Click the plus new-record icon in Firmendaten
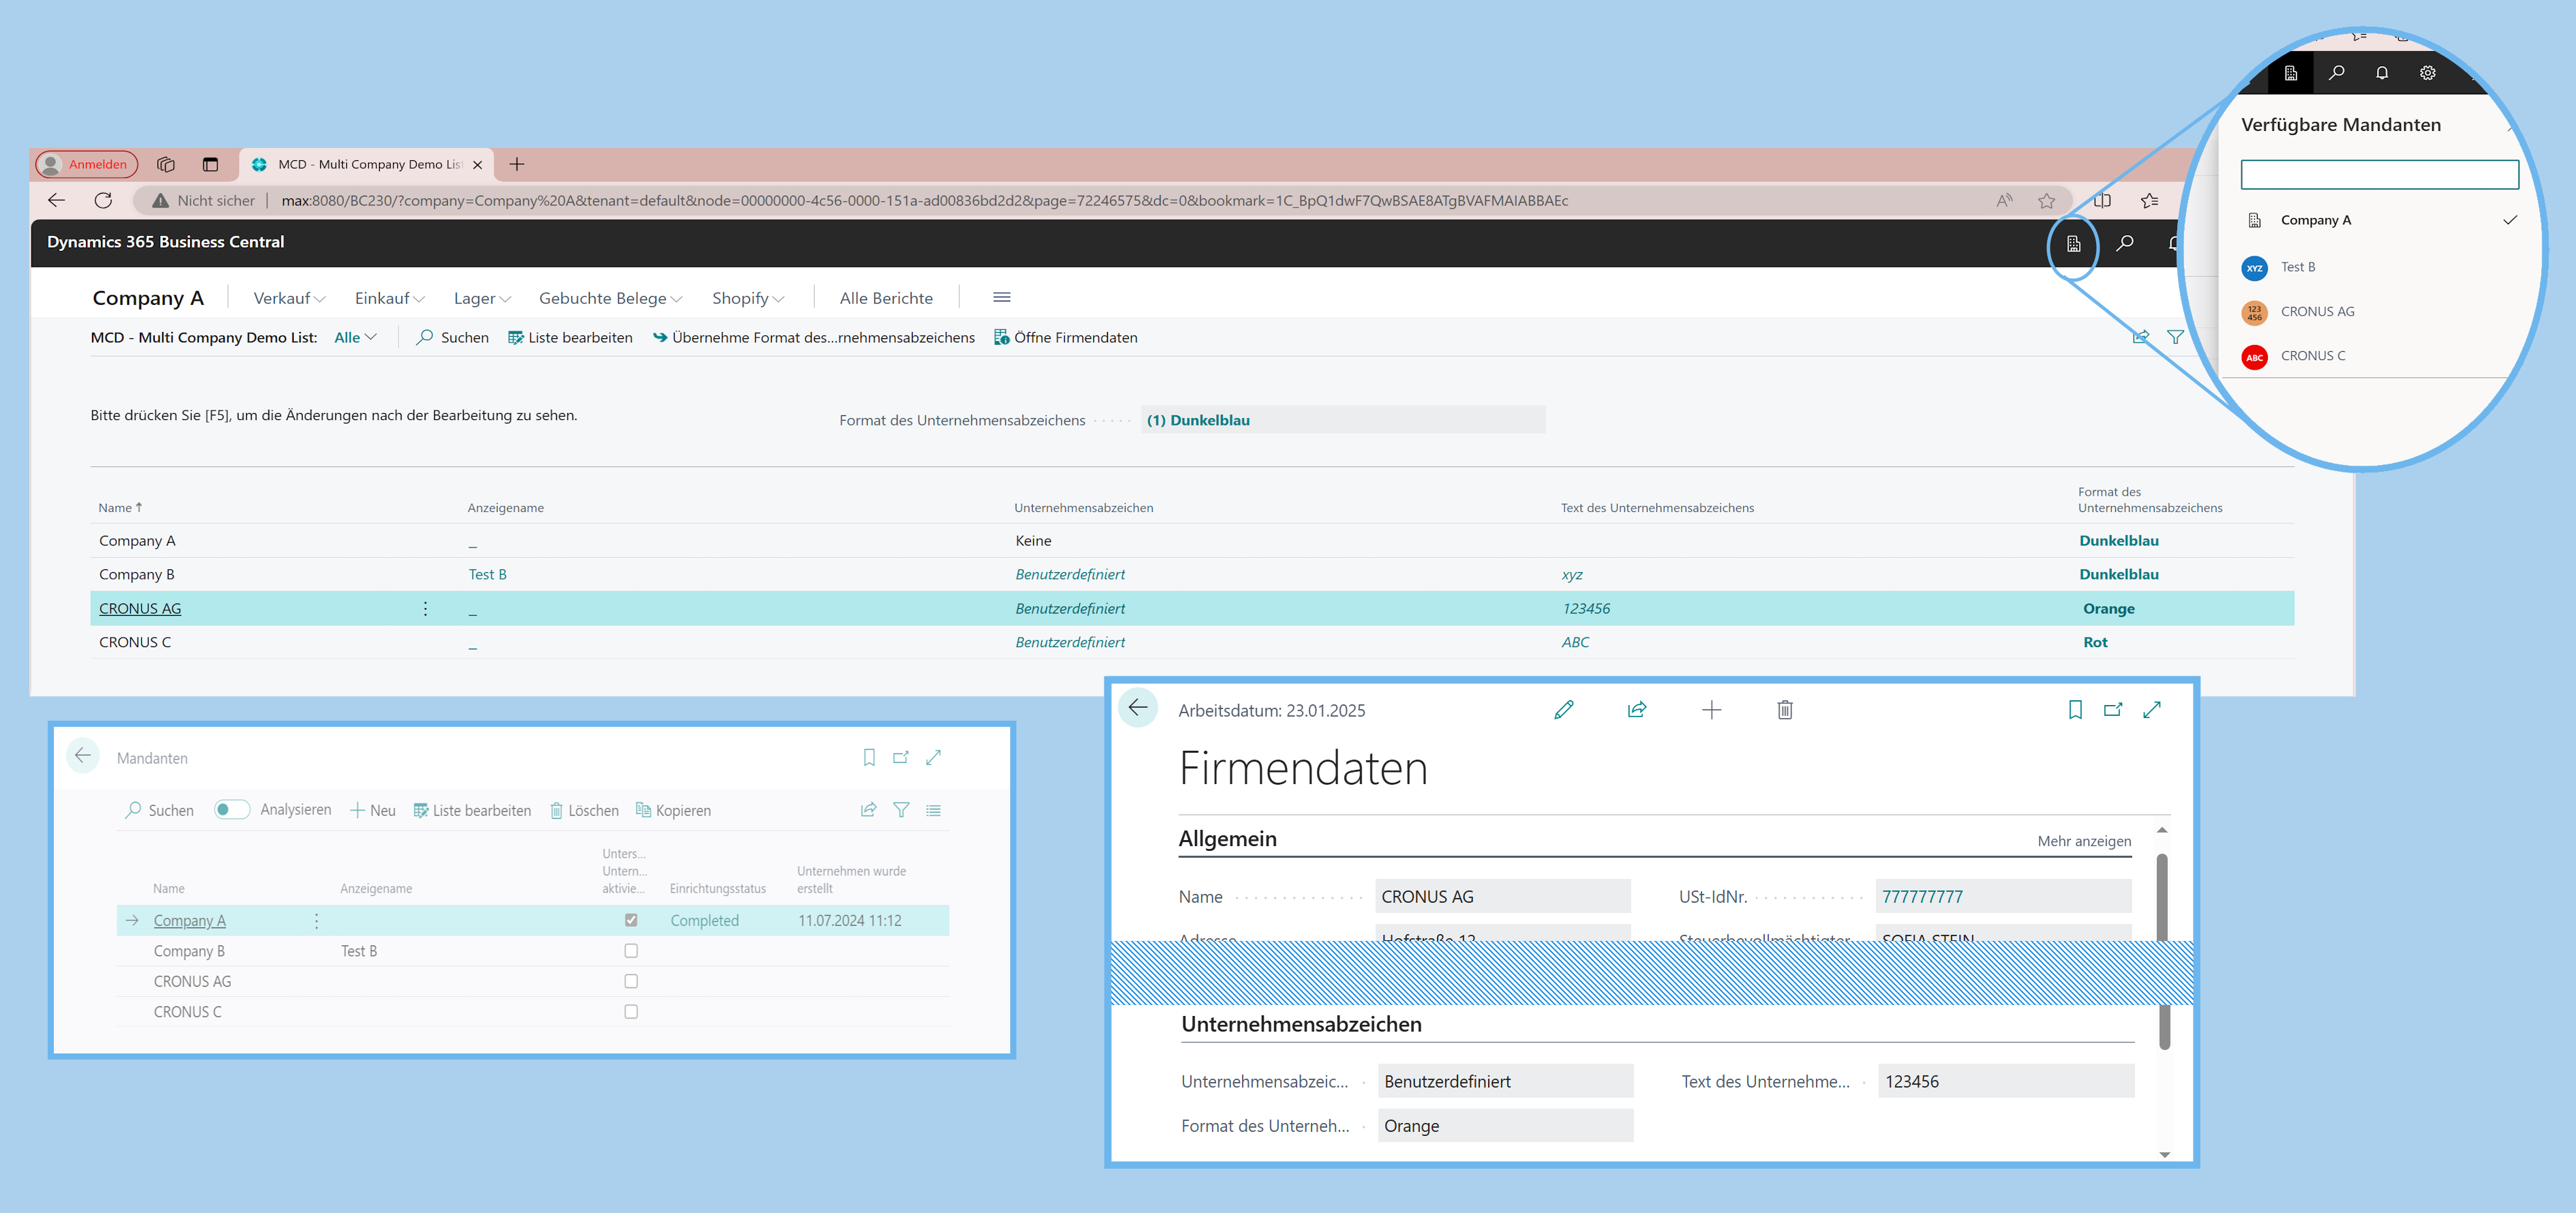The height and width of the screenshot is (1213, 2576). [1711, 710]
